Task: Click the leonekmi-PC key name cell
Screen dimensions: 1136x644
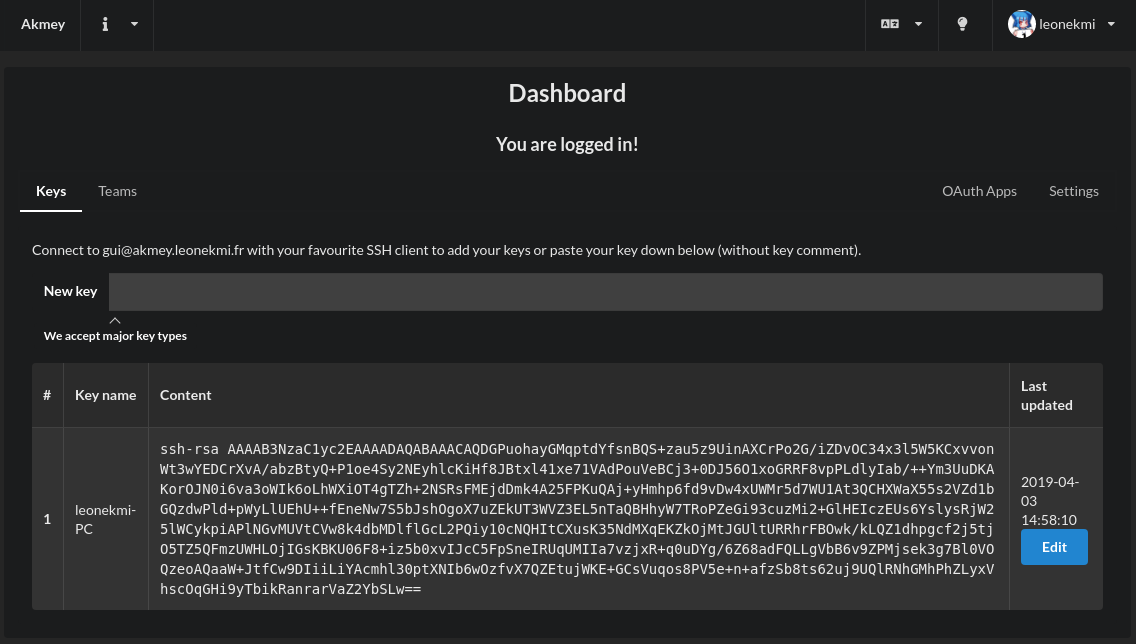Action: [x=106, y=519]
